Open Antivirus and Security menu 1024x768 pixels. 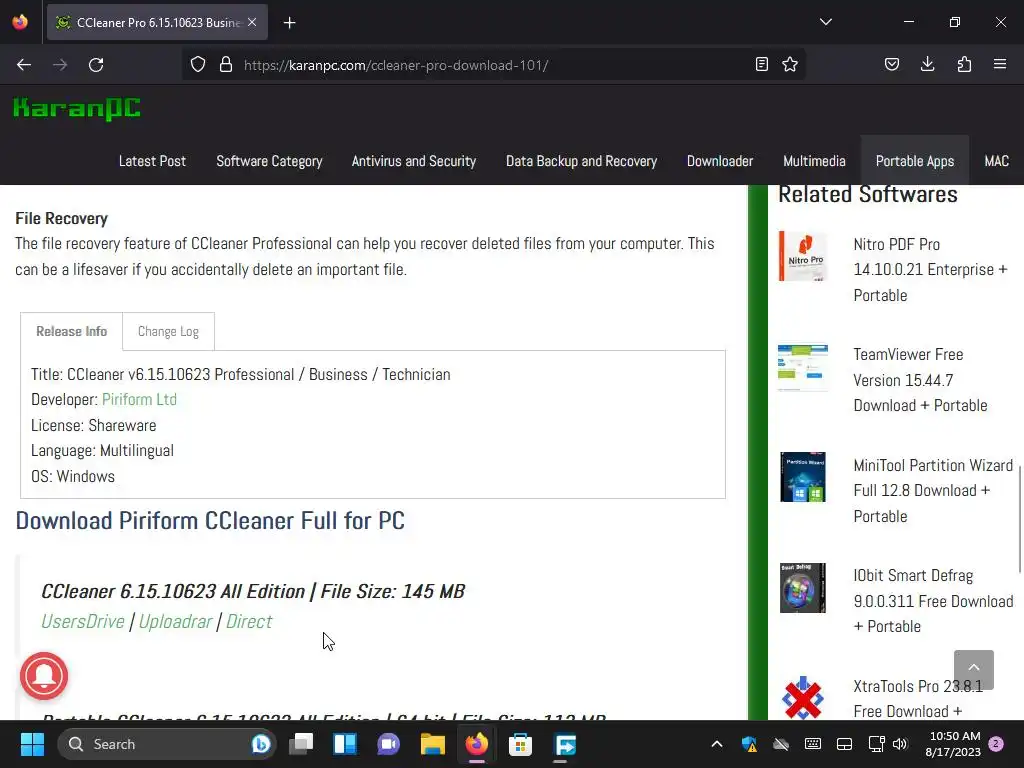point(413,161)
